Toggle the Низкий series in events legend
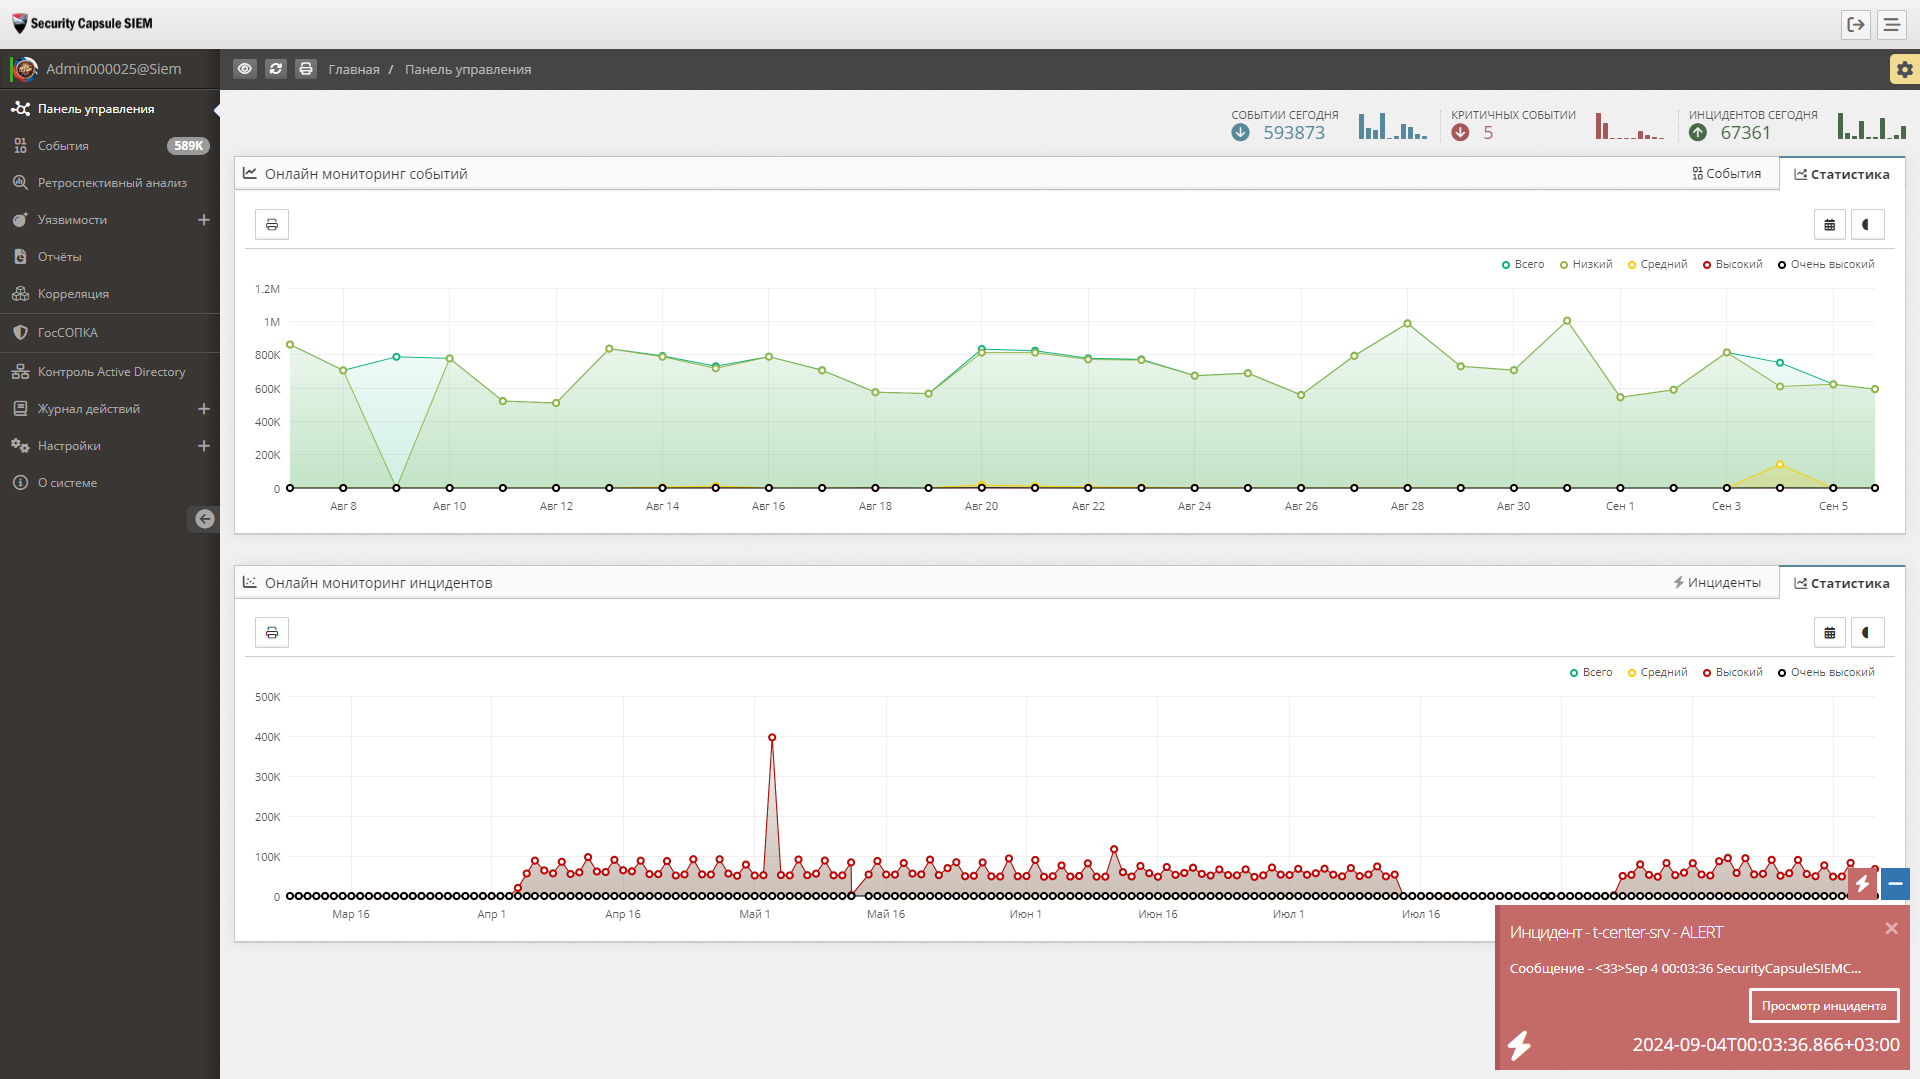This screenshot has height=1079, width=1920. [1586, 265]
